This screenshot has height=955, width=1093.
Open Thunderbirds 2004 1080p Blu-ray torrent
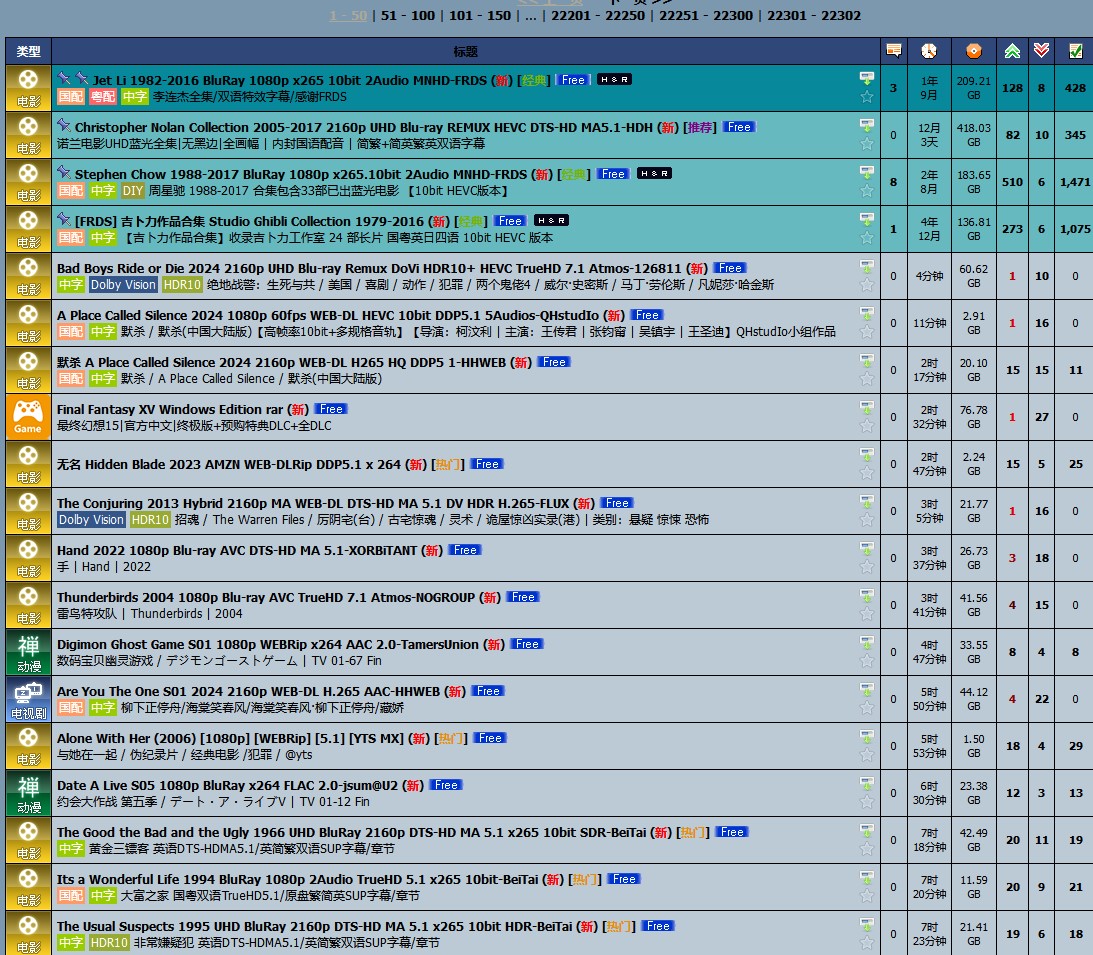tap(266, 597)
